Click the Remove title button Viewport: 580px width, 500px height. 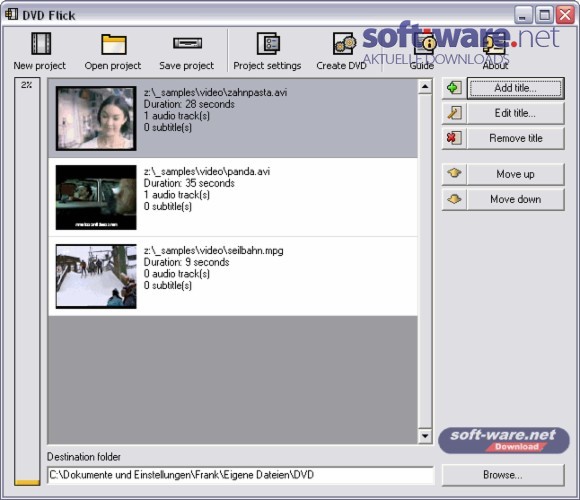(516, 138)
